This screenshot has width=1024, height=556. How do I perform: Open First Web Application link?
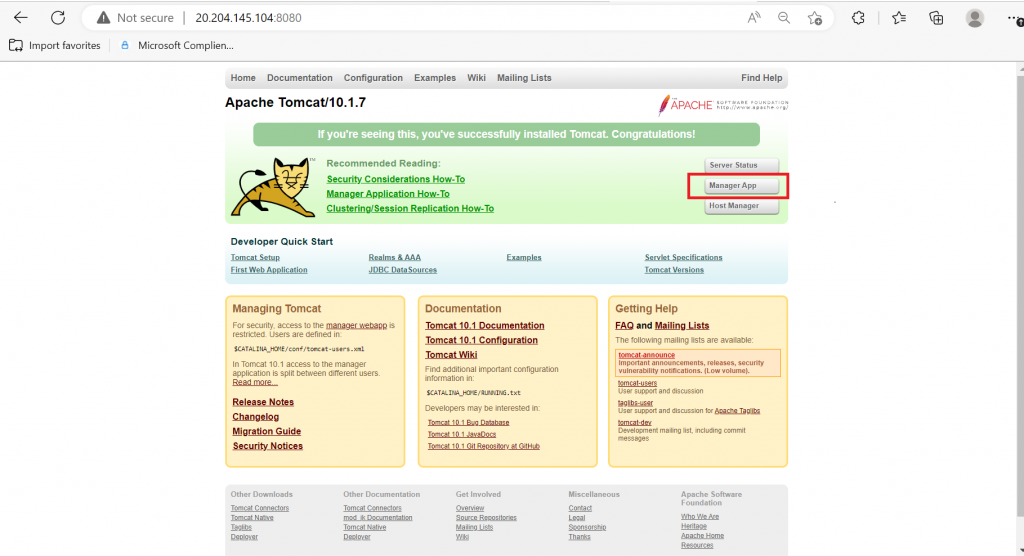tap(269, 270)
